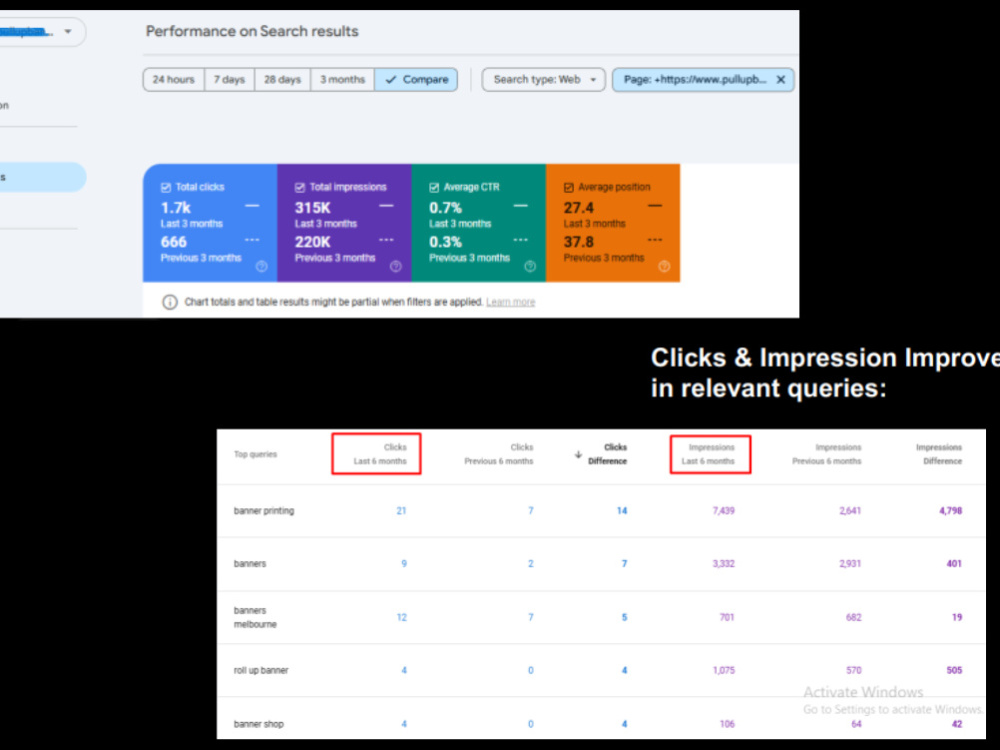Select the roll up banner query
1000x750 pixels.
point(601,670)
